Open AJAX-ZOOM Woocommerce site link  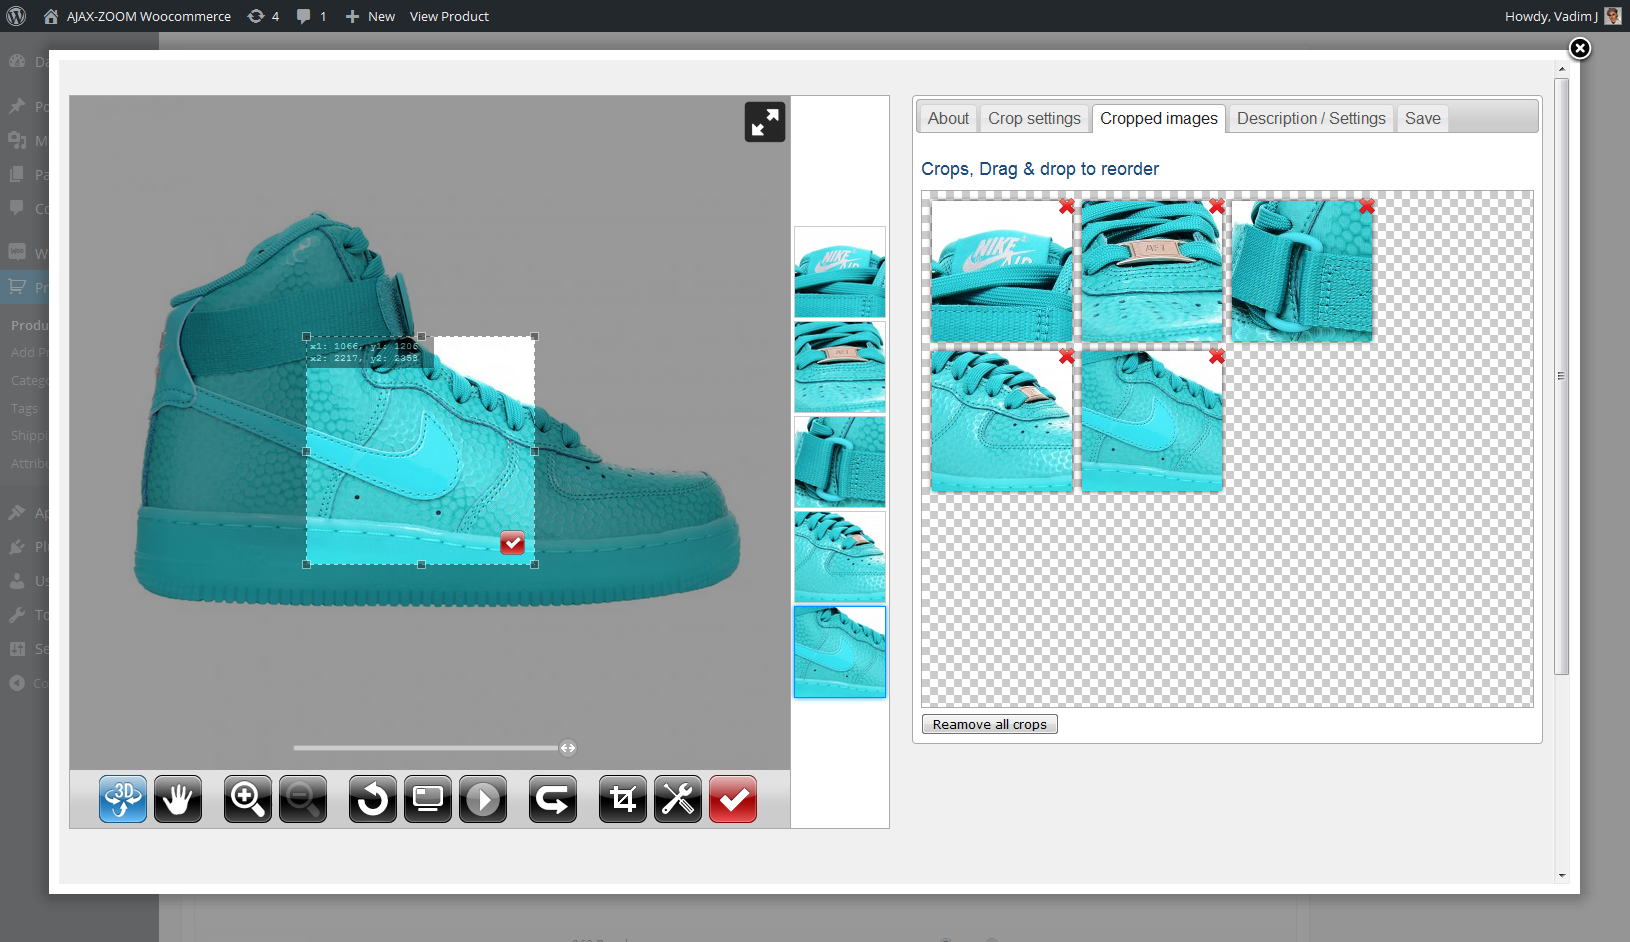[x=137, y=16]
